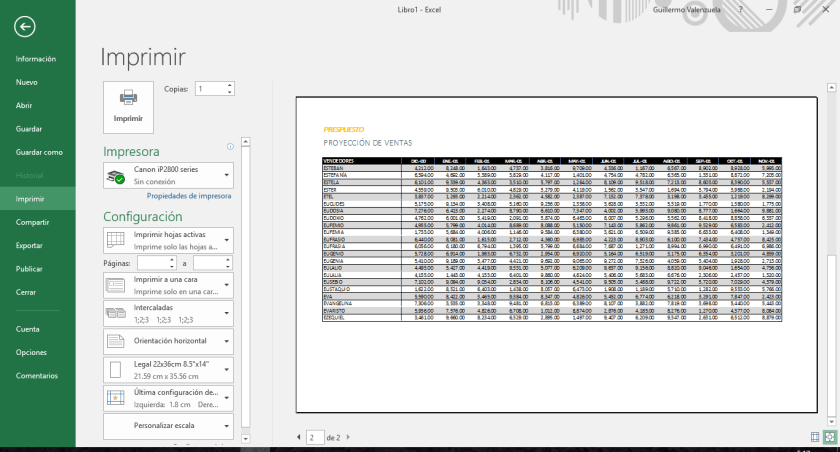The height and width of the screenshot is (452, 840).
Task: Open the Personalizar escala dropdown
Action: [168, 426]
